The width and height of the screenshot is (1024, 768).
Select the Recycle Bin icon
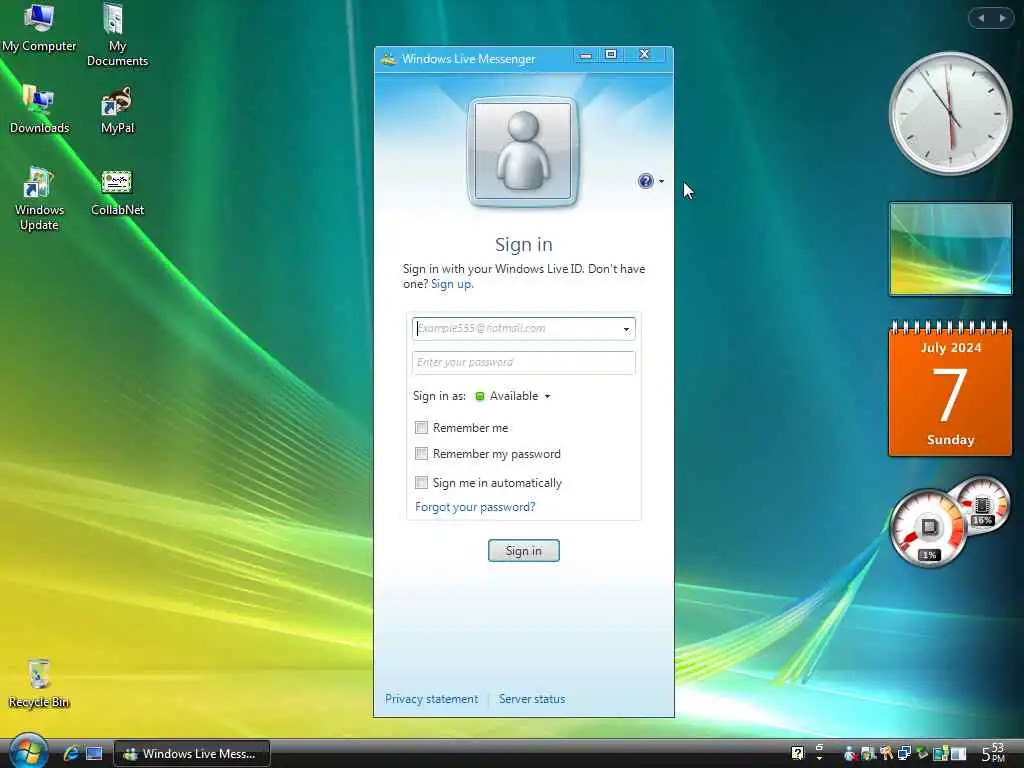pyautogui.click(x=39, y=684)
